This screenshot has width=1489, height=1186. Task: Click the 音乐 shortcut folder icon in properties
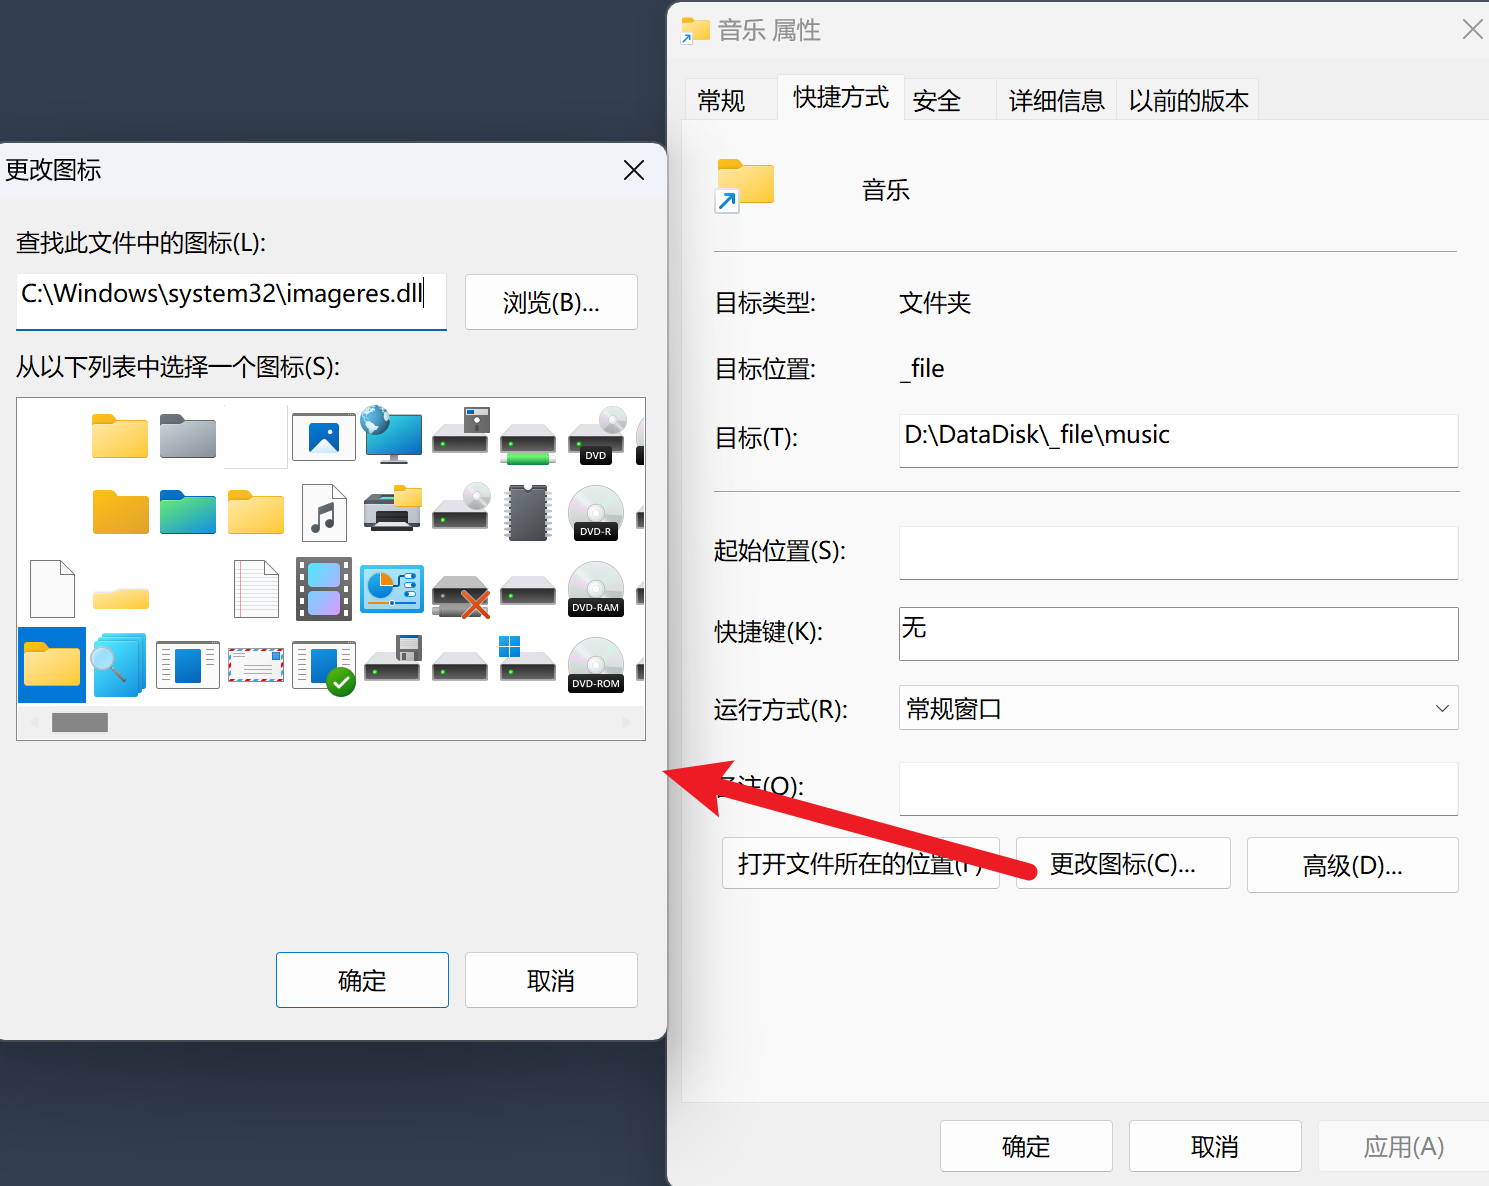point(745,186)
